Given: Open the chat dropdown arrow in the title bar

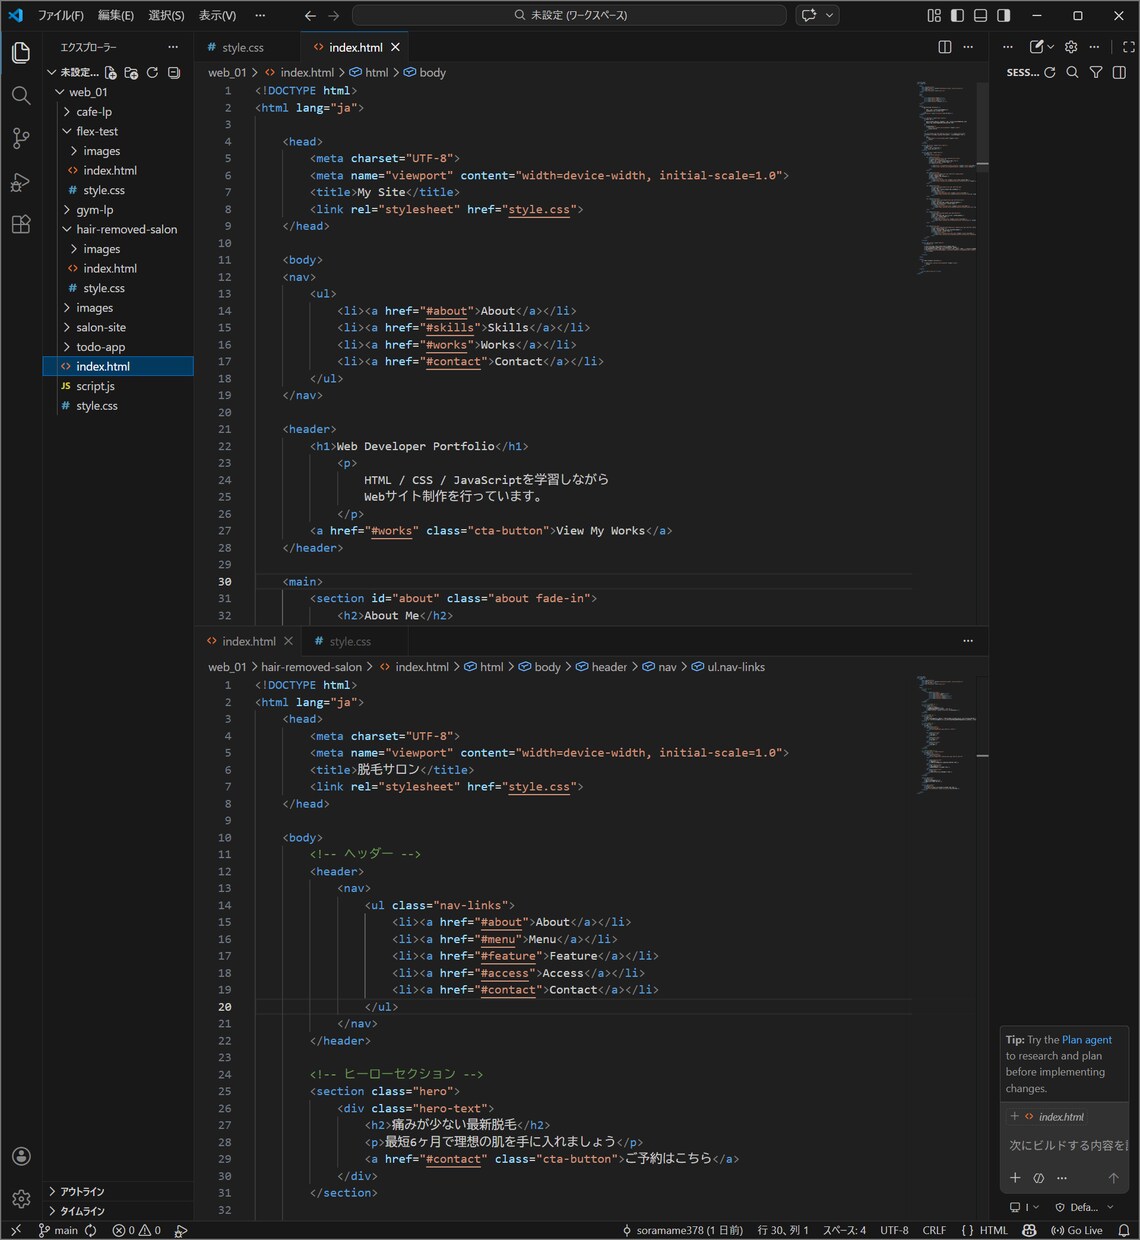Looking at the screenshot, I should coord(829,15).
